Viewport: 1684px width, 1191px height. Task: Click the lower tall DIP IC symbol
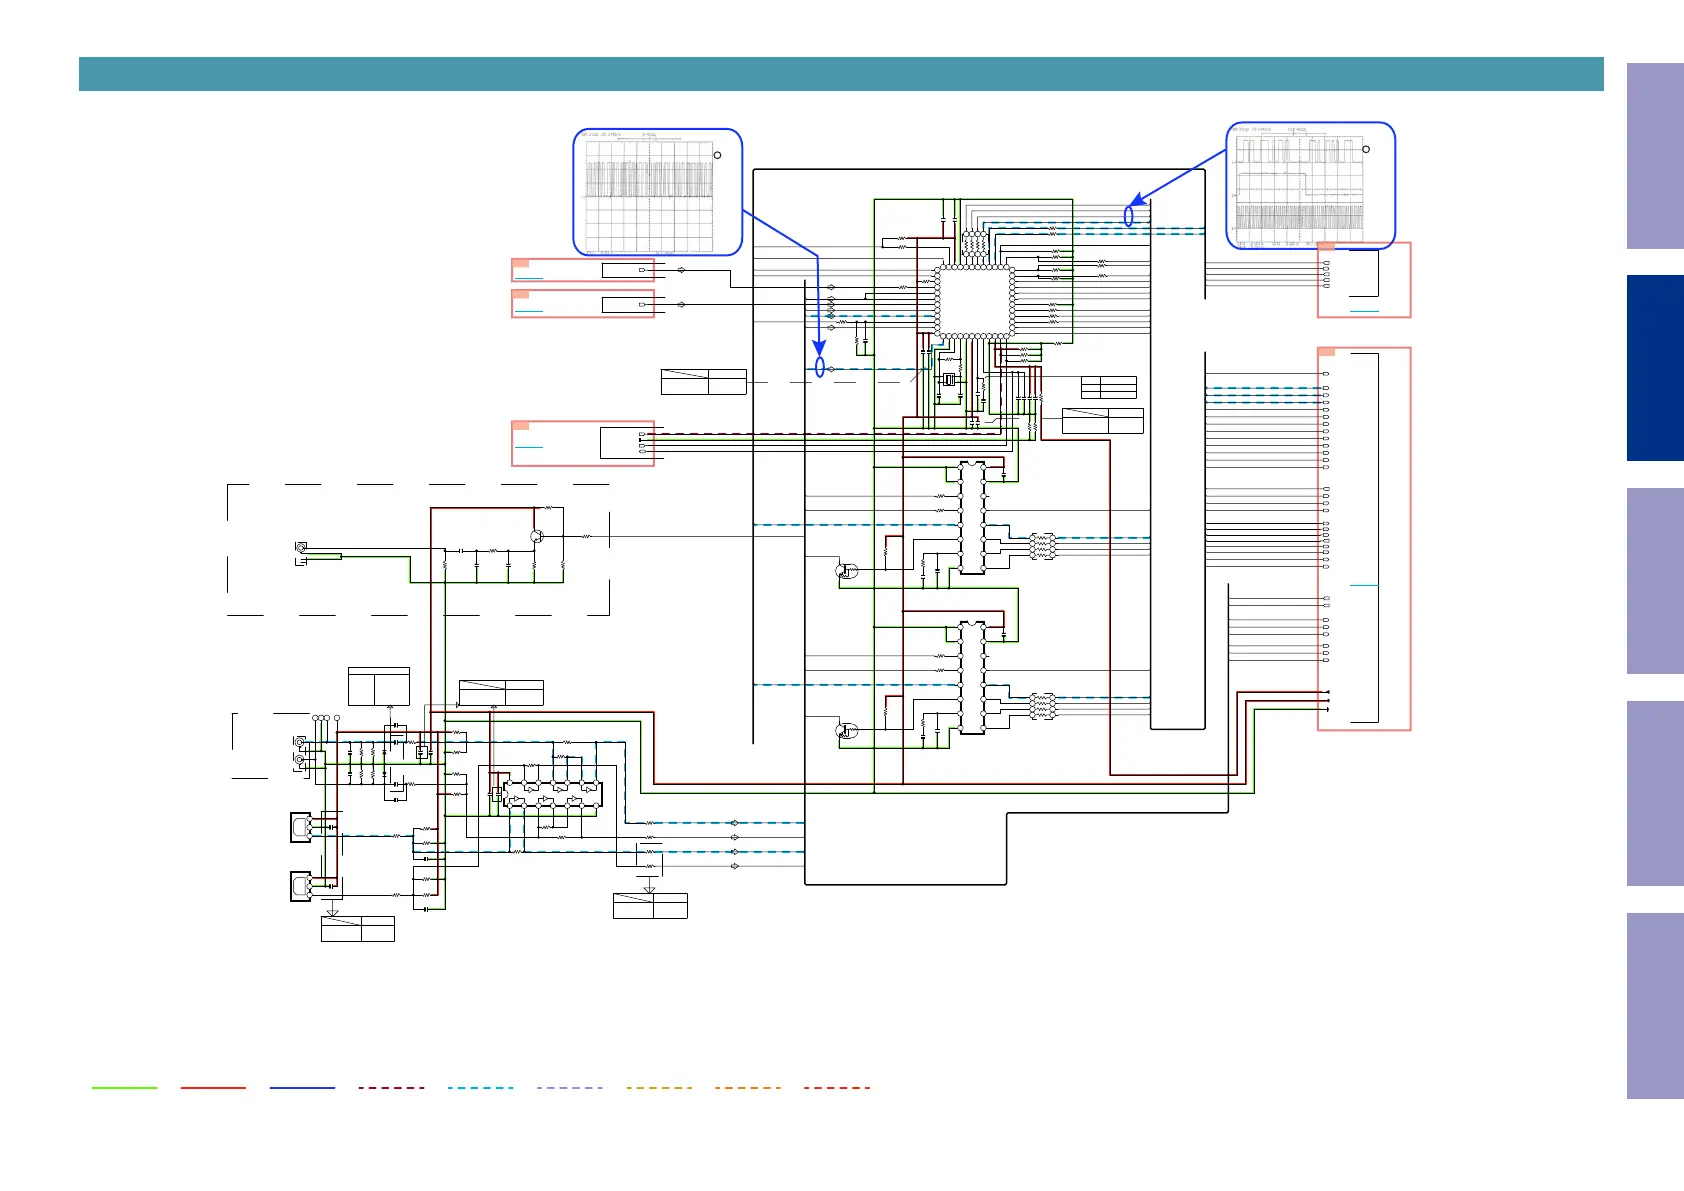[972, 678]
